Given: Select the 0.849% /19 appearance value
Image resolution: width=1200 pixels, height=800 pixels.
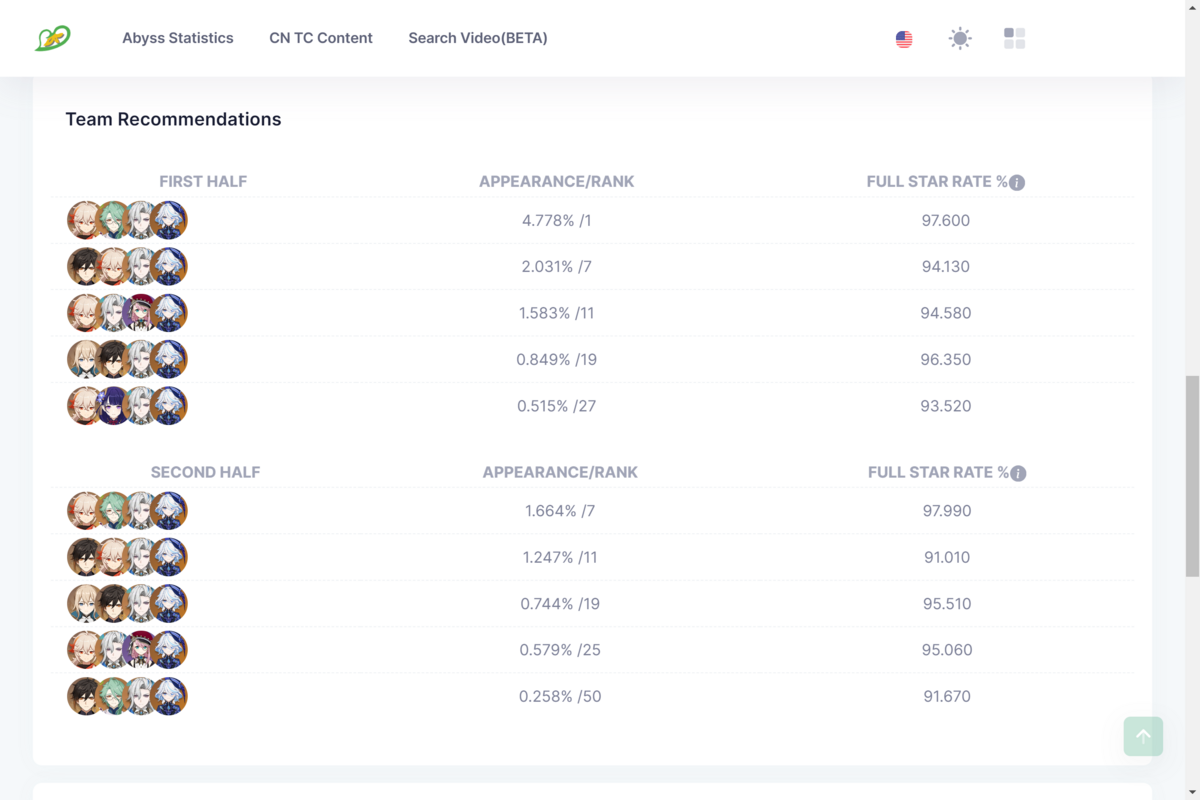Looking at the screenshot, I should 557,360.
